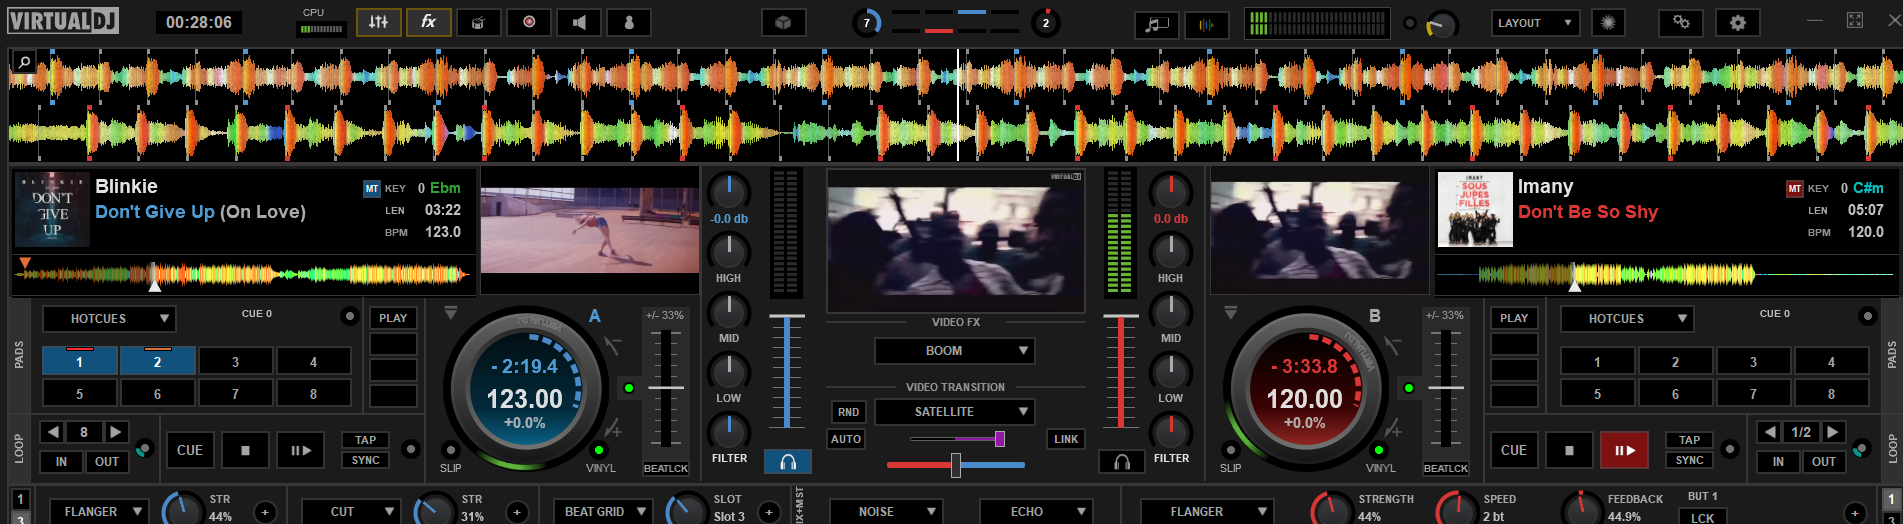The image size is (1903, 524).
Task: Open the double-gear configuration icon
Action: point(1681,22)
